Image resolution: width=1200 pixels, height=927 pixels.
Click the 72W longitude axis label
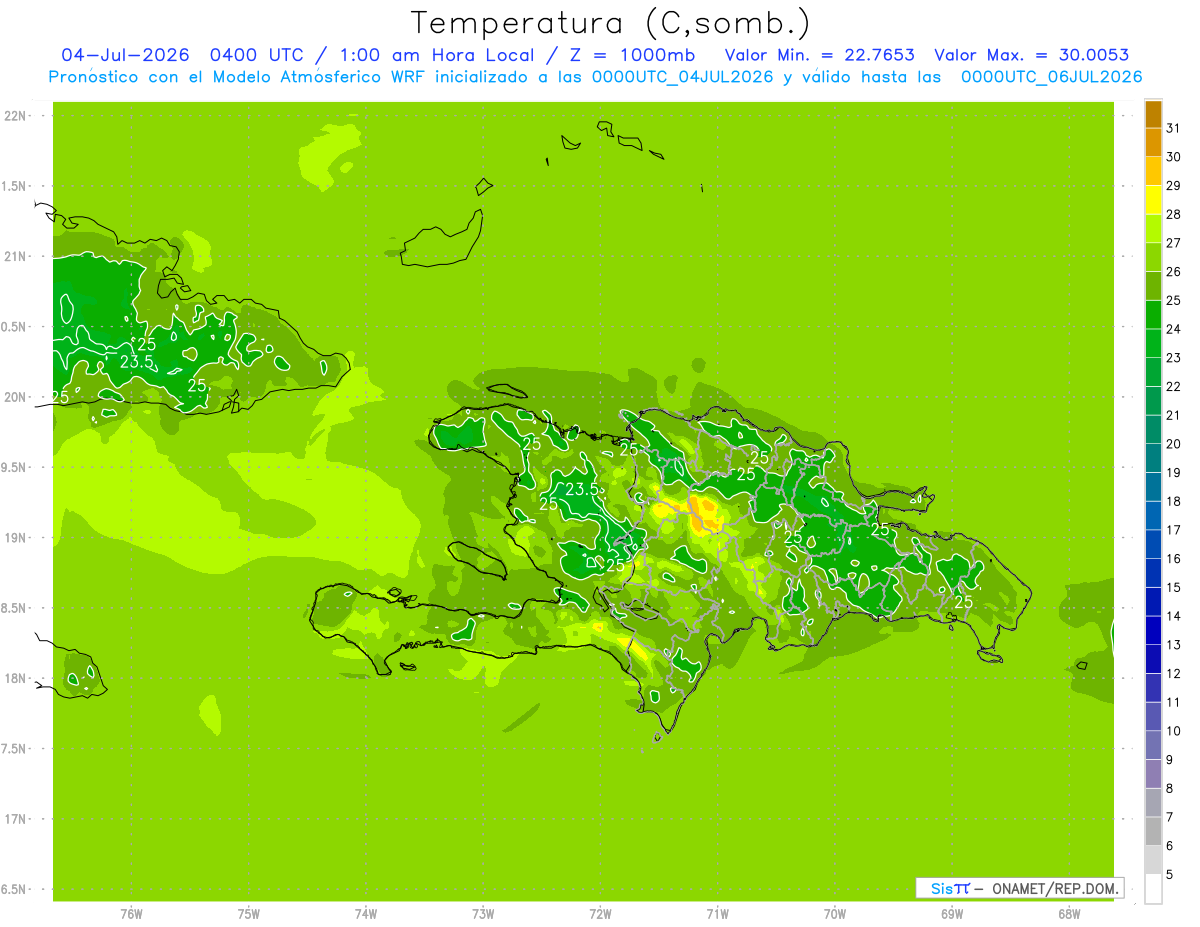(x=600, y=913)
